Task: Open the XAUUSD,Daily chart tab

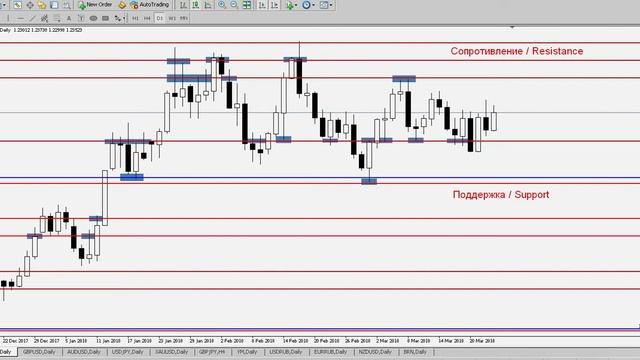Action: coord(171,352)
